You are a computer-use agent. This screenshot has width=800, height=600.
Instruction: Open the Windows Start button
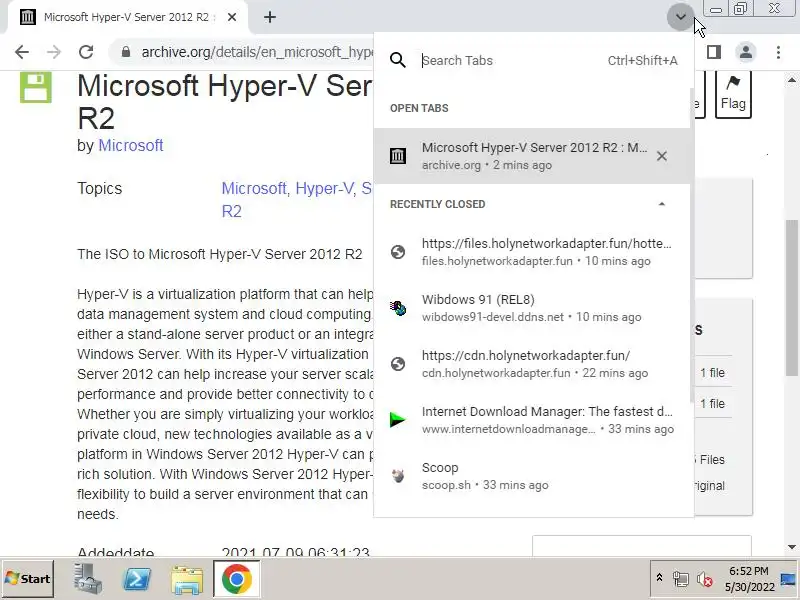29,579
